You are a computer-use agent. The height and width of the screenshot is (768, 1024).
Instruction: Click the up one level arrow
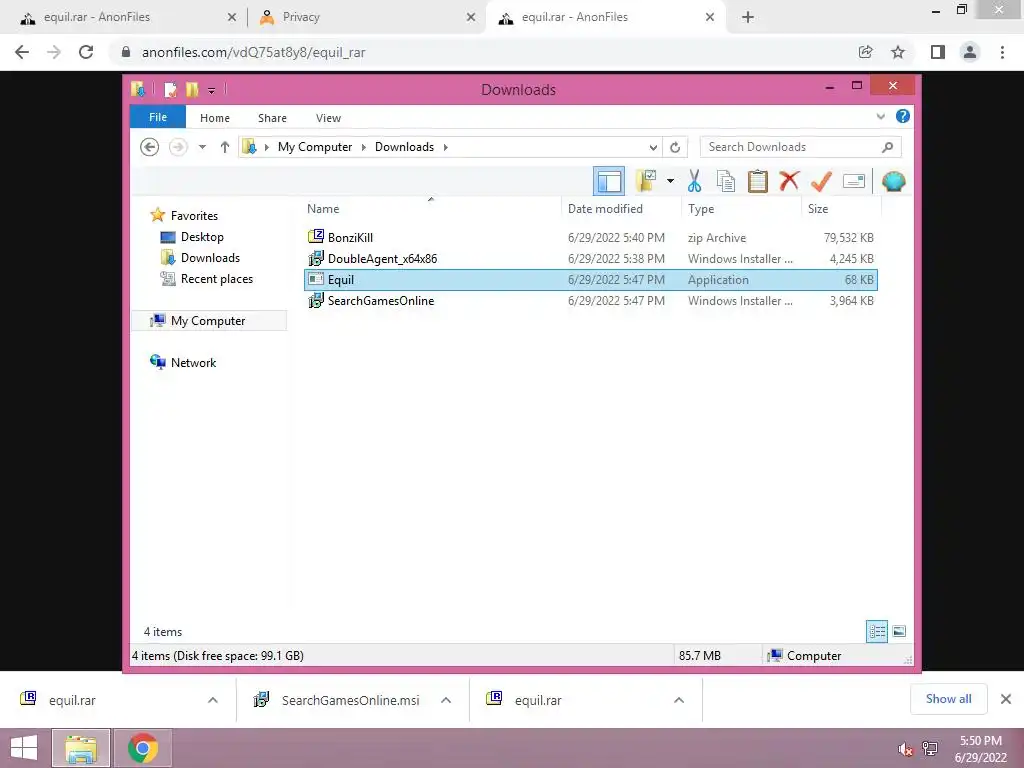coord(225,147)
